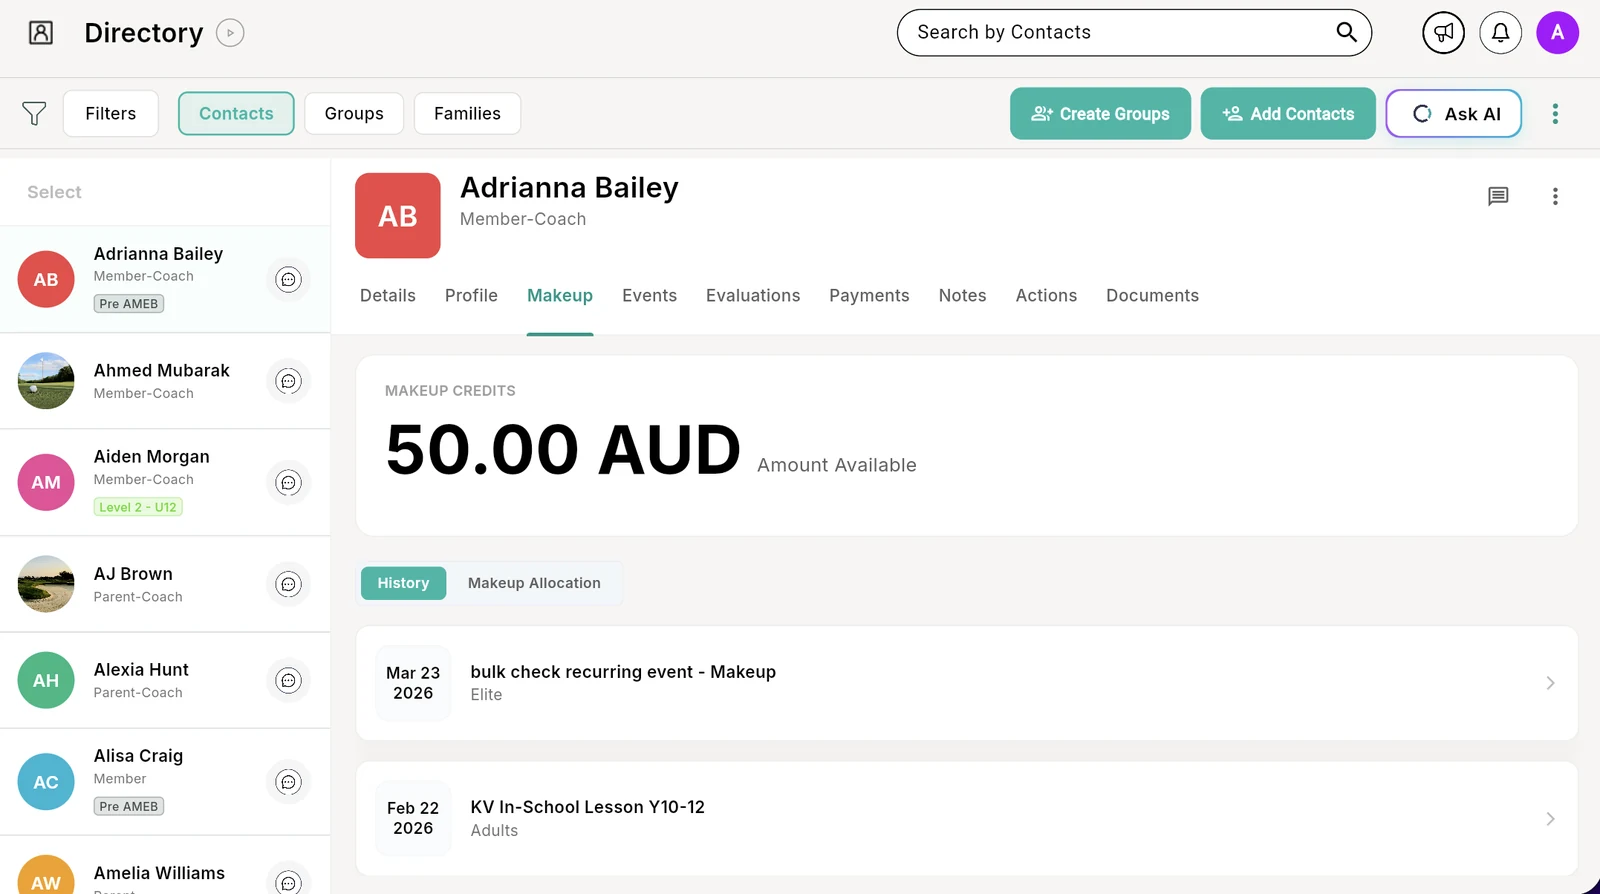Message AJ Brown from the contact list
Screen dimensions: 1600x894
pyautogui.click(x=288, y=584)
